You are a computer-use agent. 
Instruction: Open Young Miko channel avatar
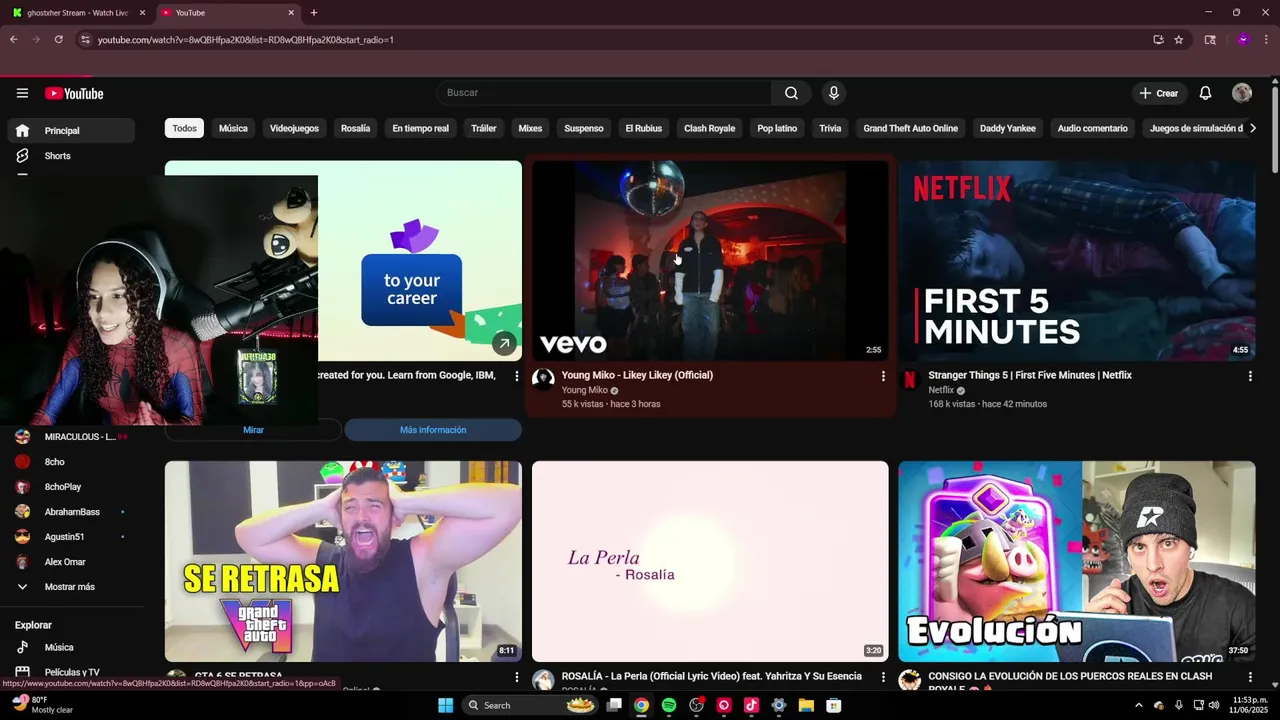(543, 378)
